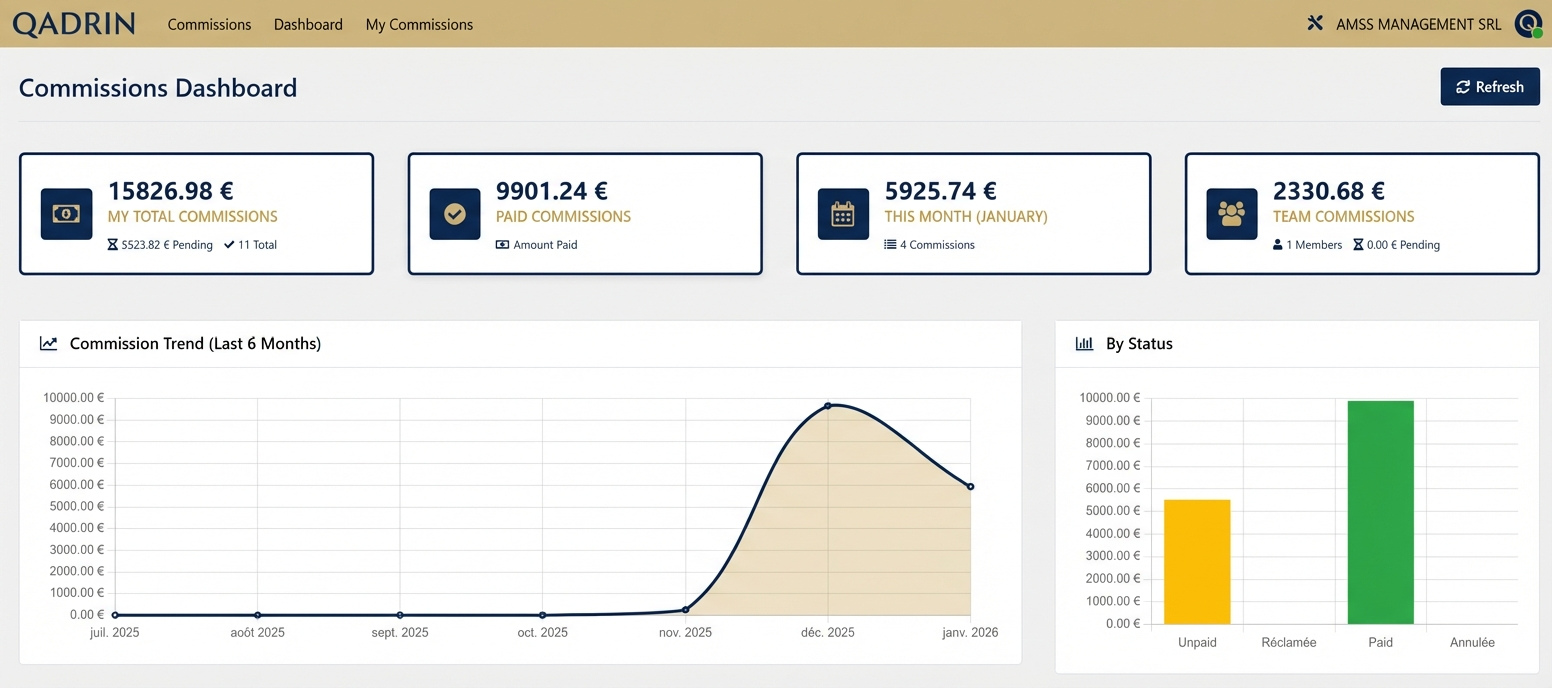Click the calendar icon on This Month card
1552x688 pixels.
843,214
